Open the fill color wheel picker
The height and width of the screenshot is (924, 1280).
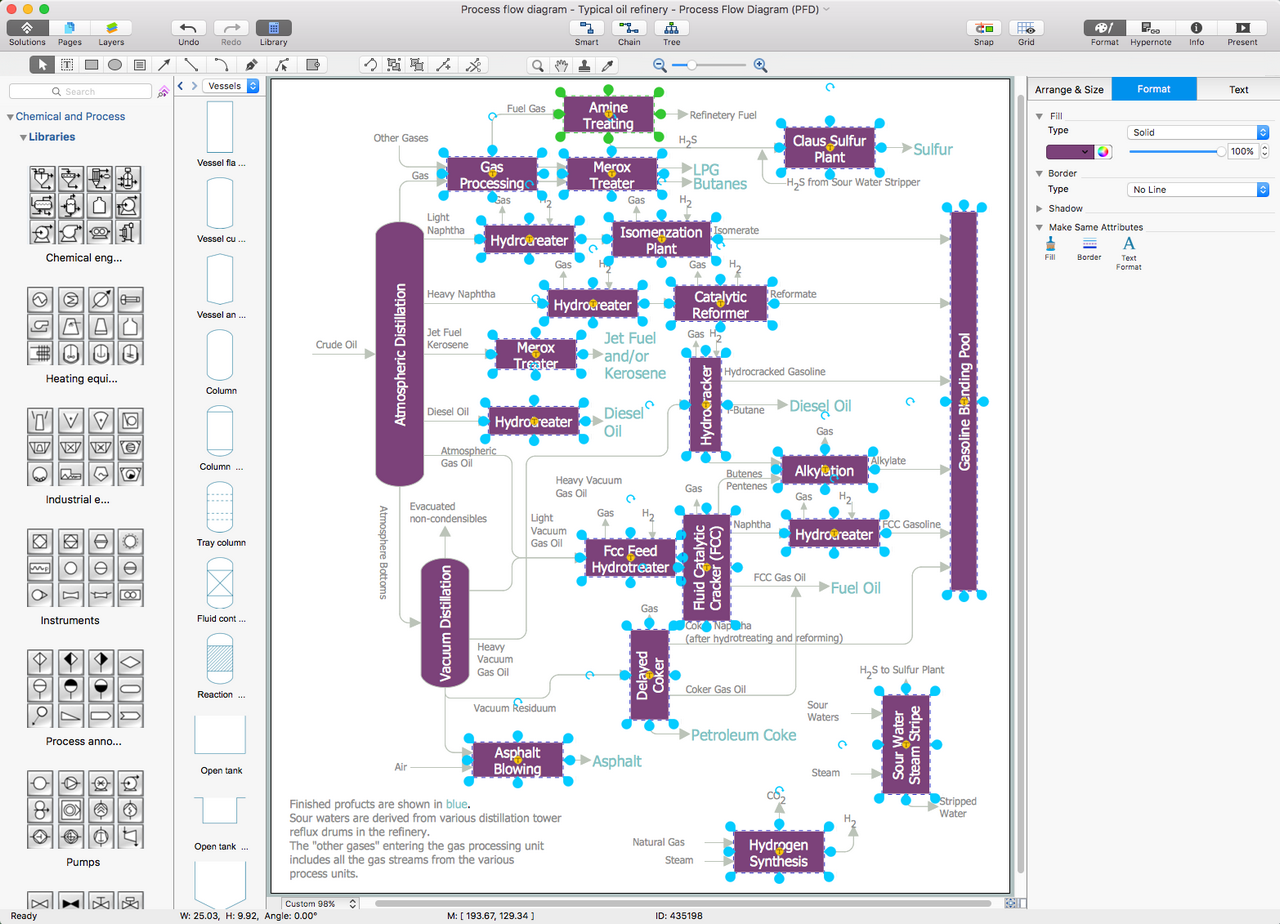point(1103,152)
